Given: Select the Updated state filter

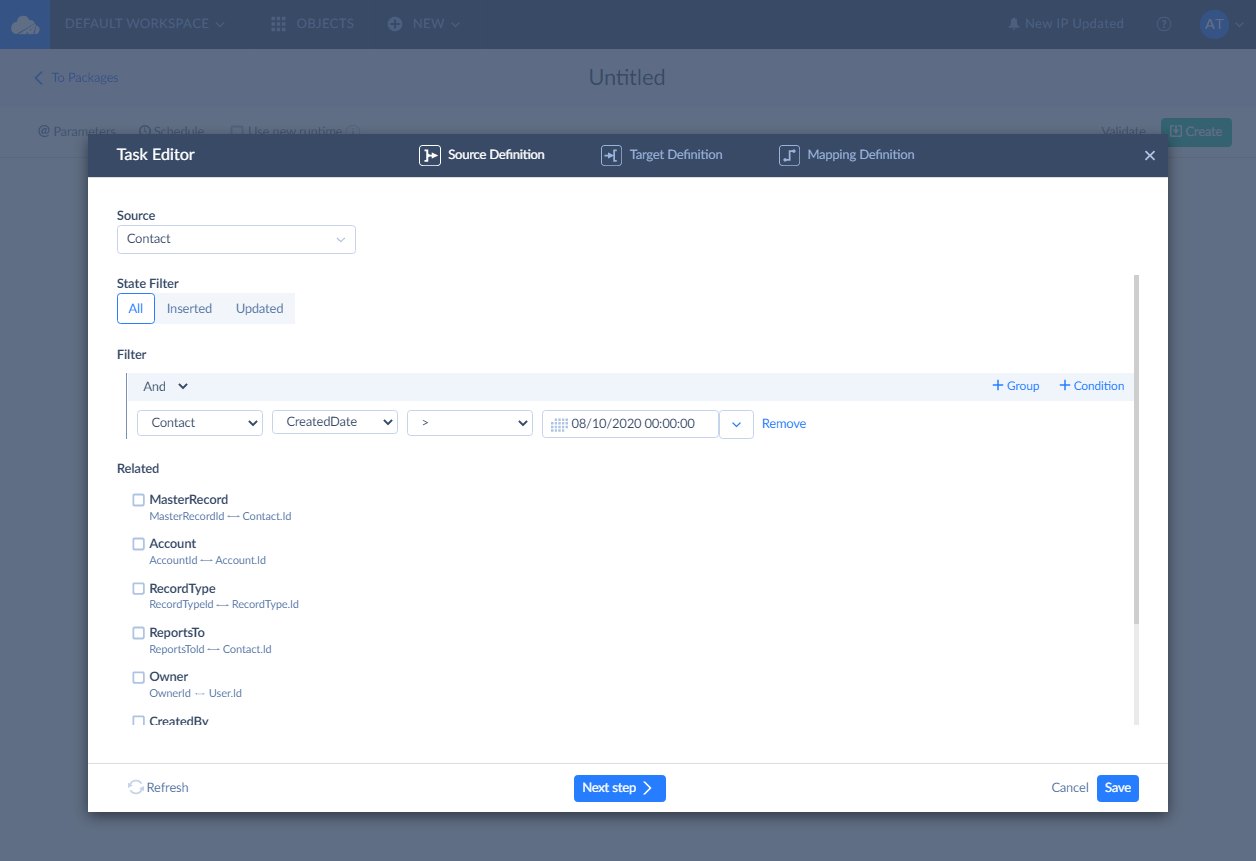Looking at the screenshot, I should (x=259, y=309).
